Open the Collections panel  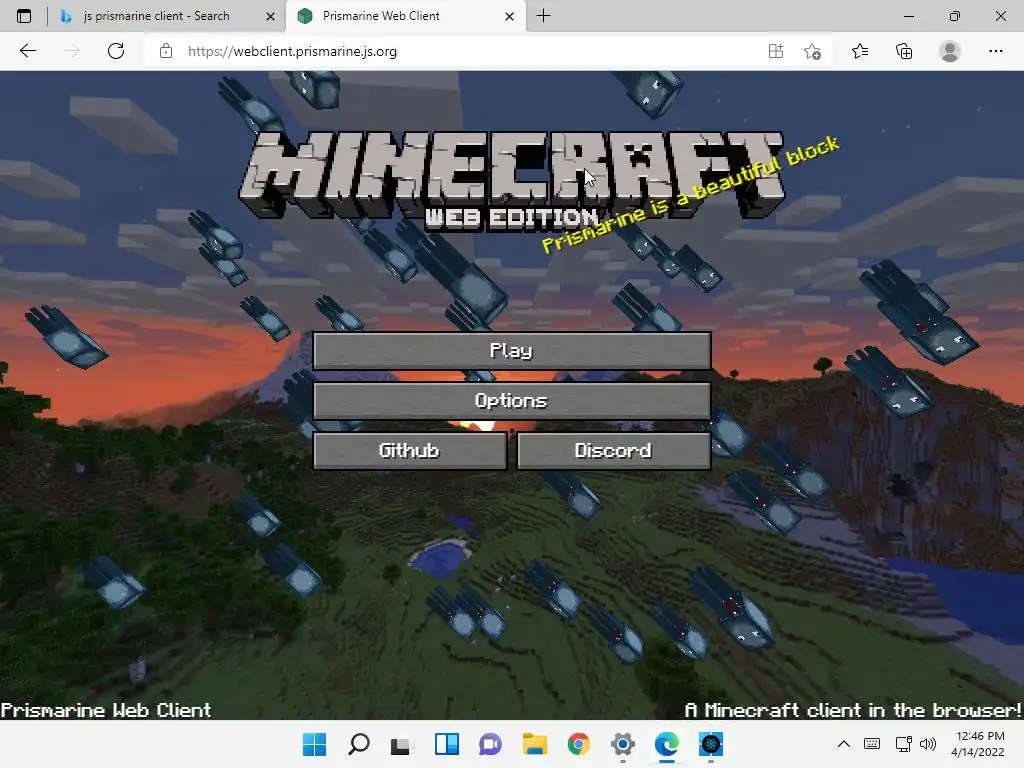[x=904, y=51]
